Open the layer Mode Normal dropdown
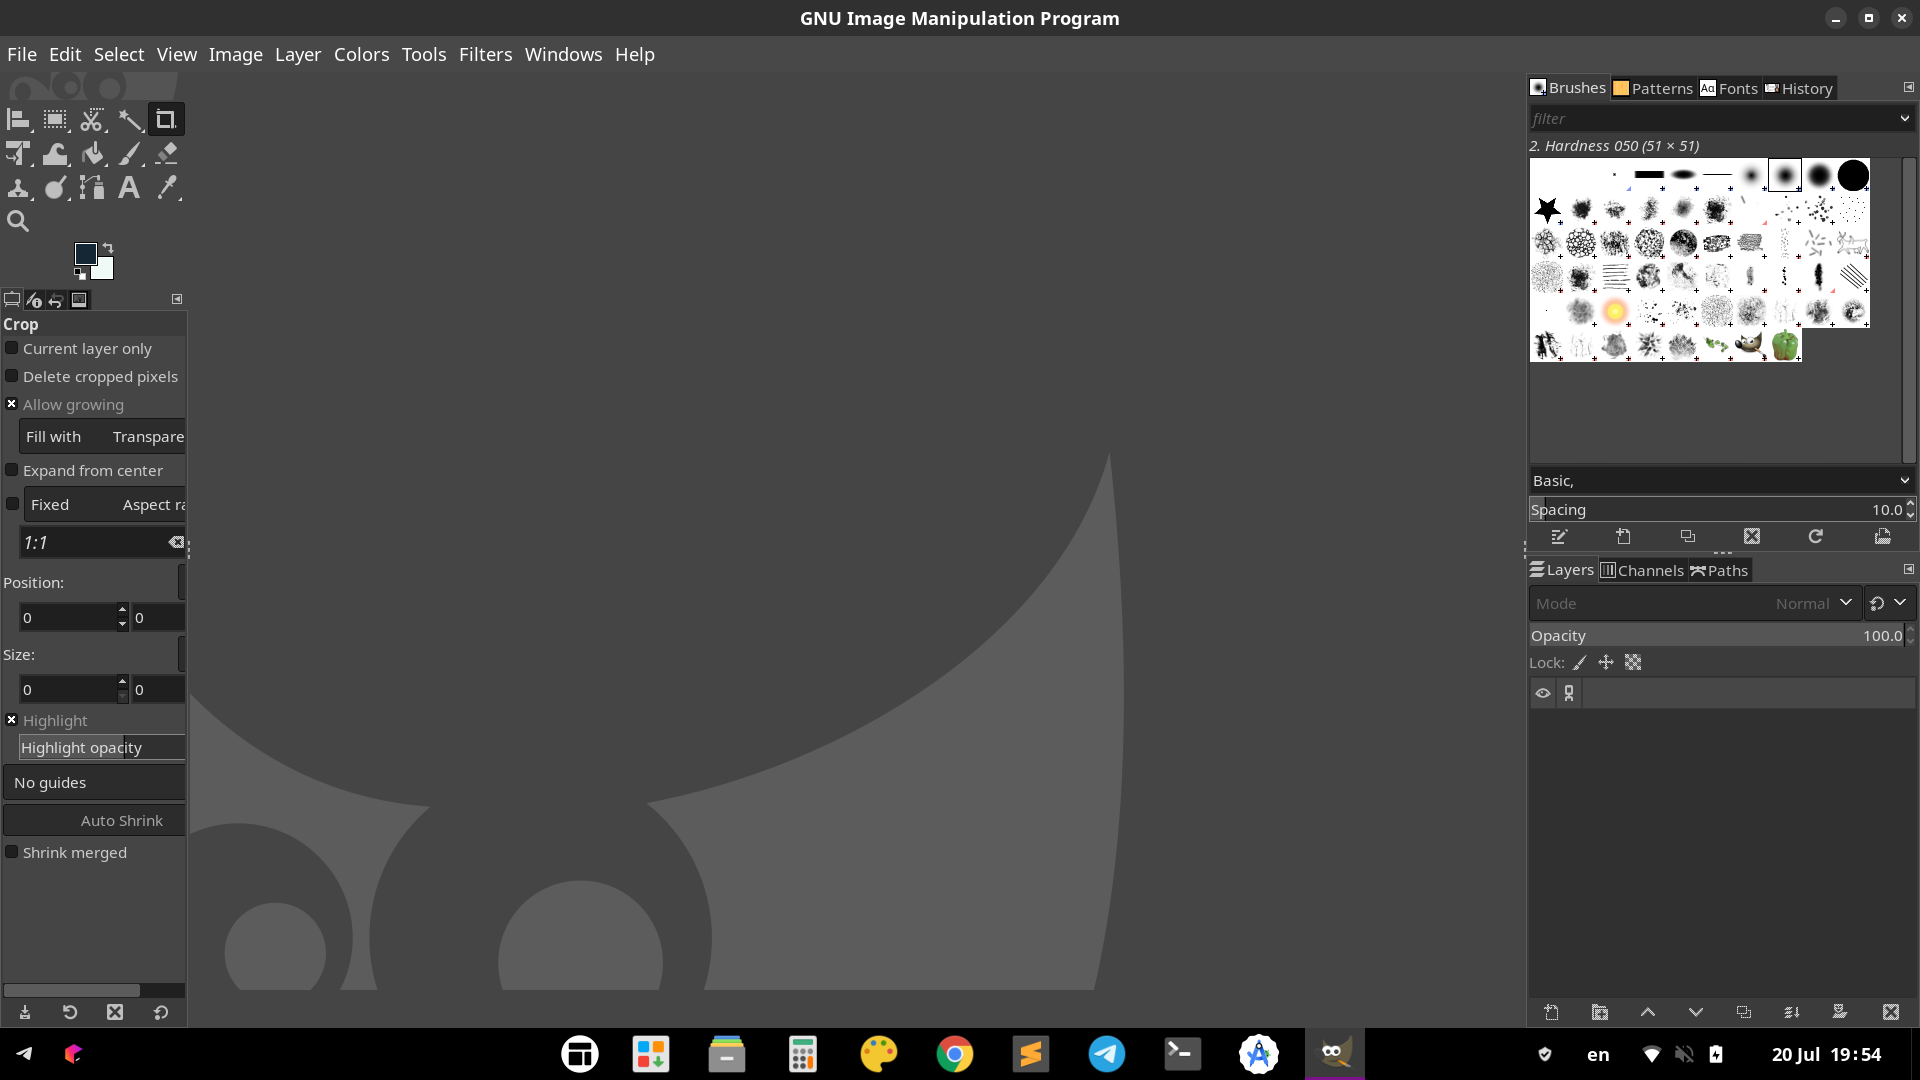 pyautogui.click(x=1696, y=604)
